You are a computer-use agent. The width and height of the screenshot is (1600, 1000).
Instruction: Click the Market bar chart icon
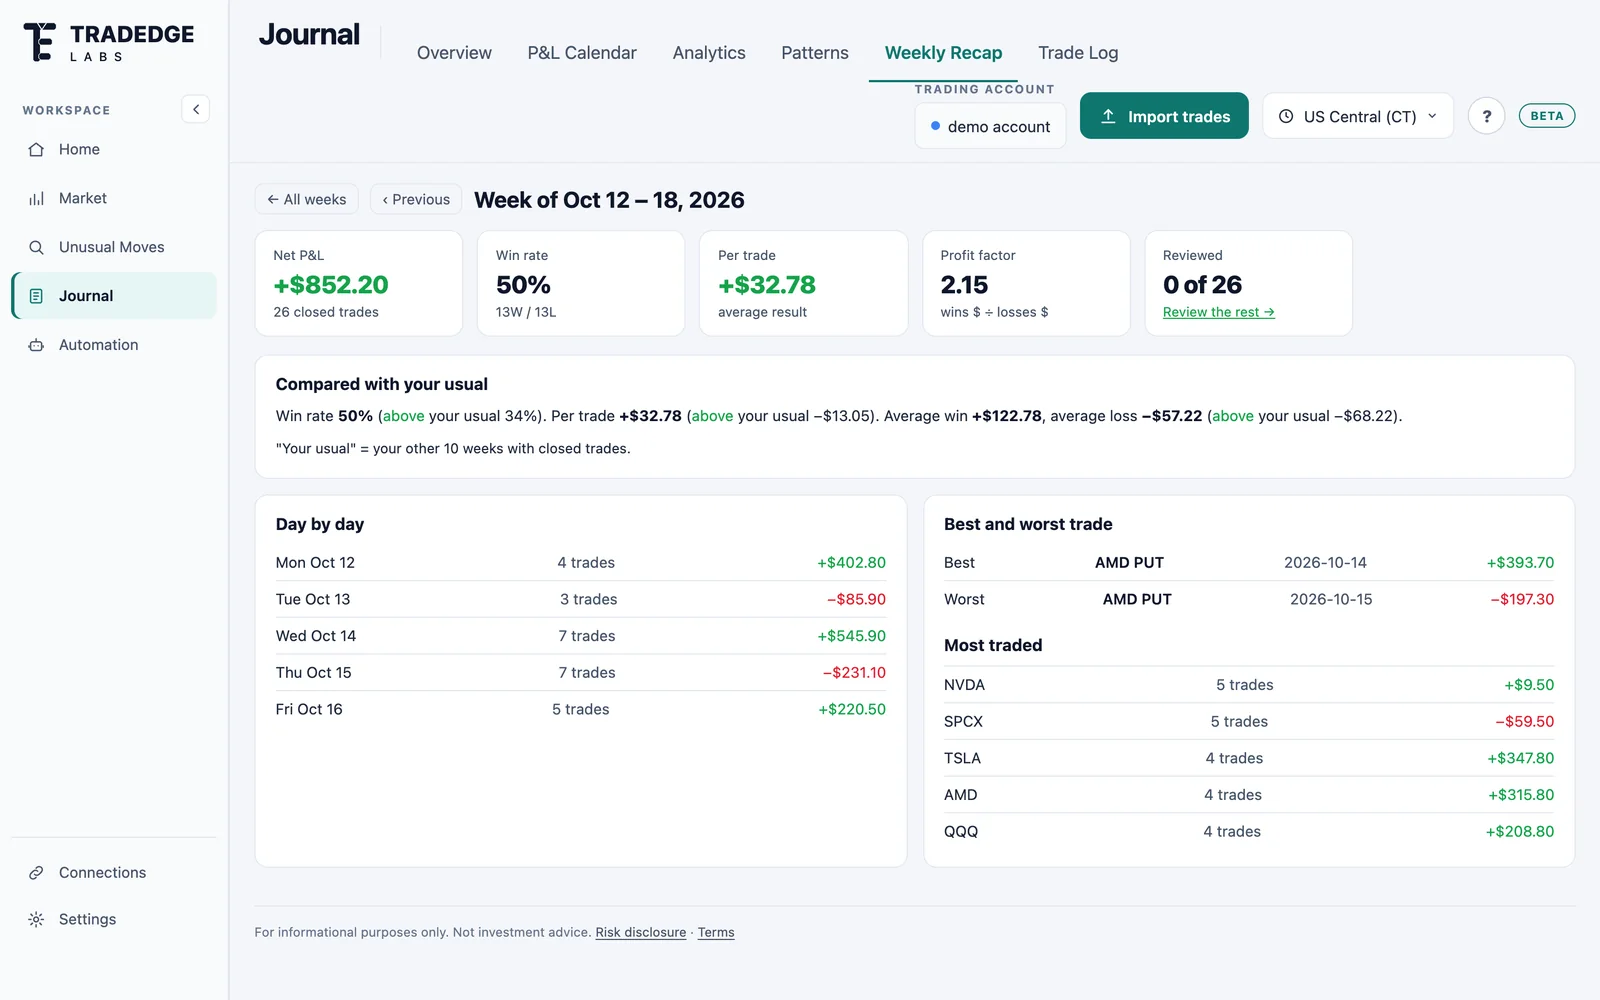tap(36, 199)
